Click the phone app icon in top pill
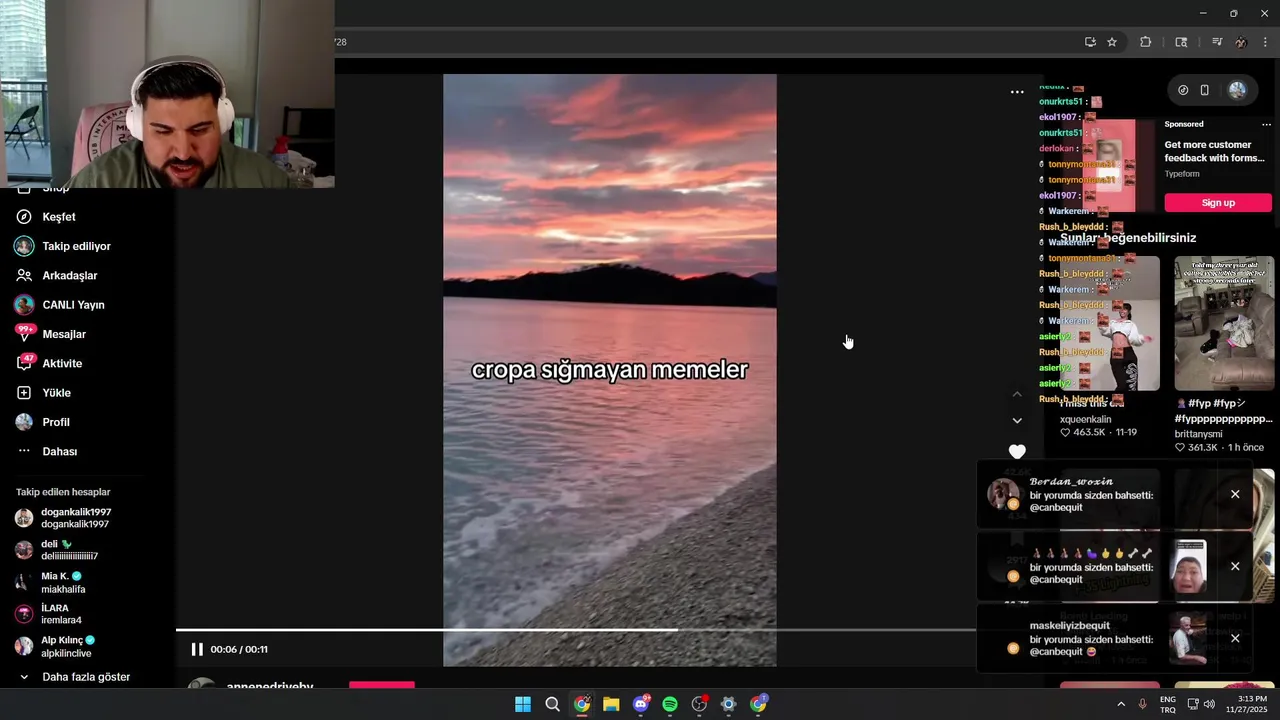Screen dimensions: 1280x720 pos(1205,90)
